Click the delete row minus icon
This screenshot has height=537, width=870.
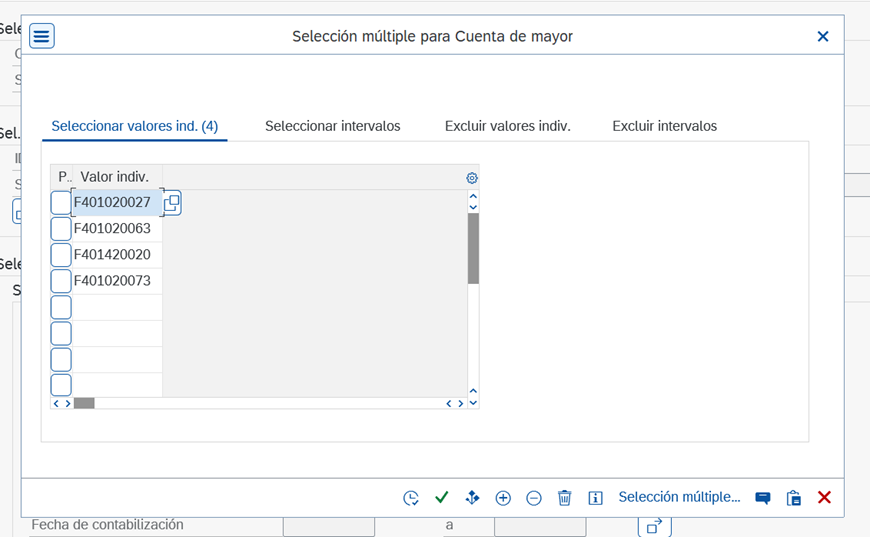pyautogui.click(x=534, y=498)
